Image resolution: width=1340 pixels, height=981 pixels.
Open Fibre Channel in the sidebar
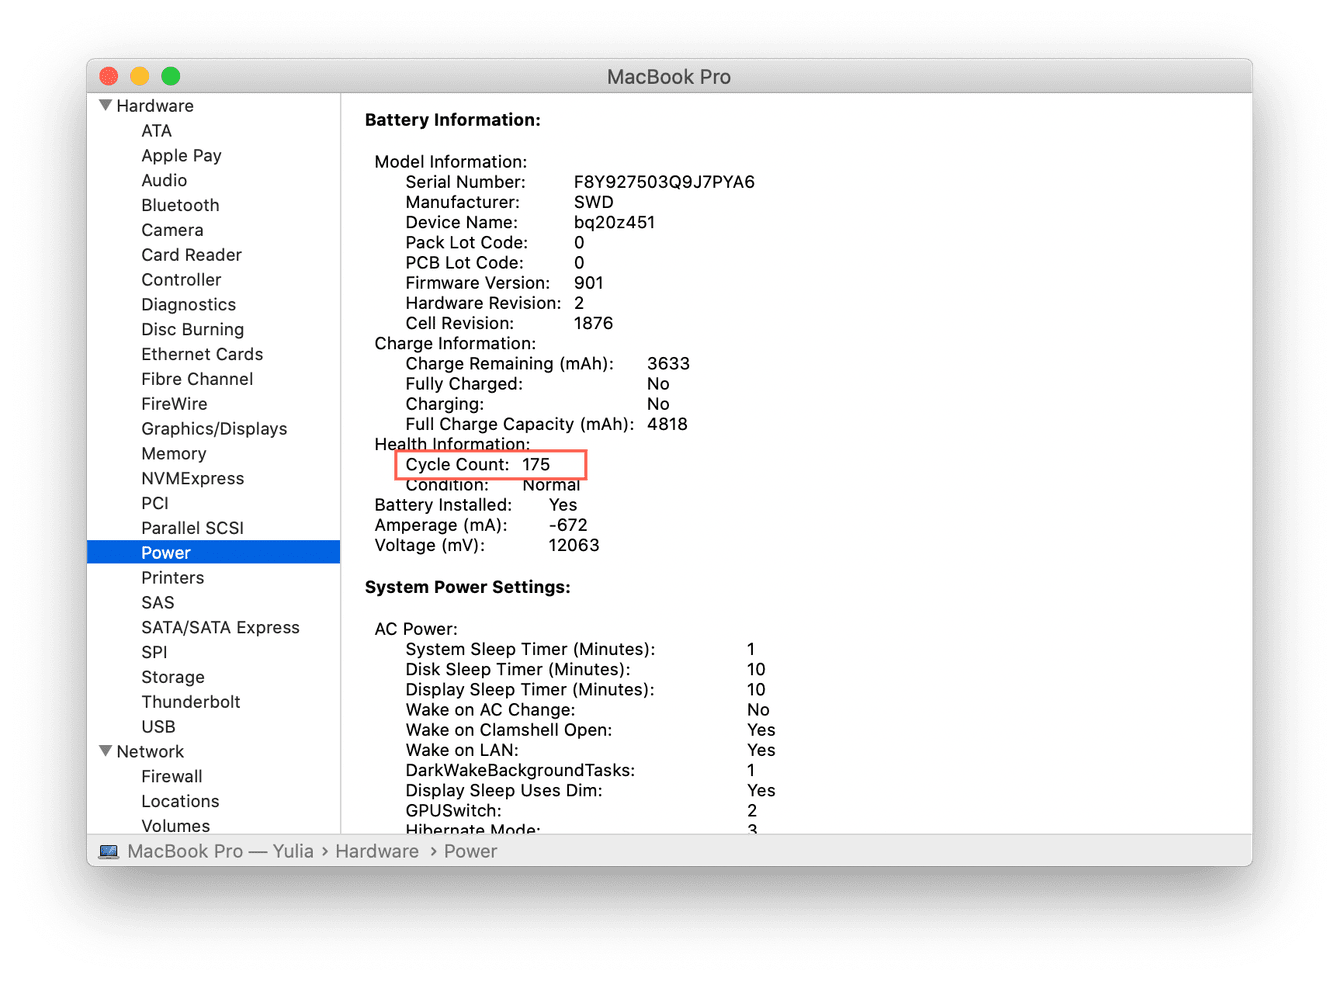pos(197,379)
